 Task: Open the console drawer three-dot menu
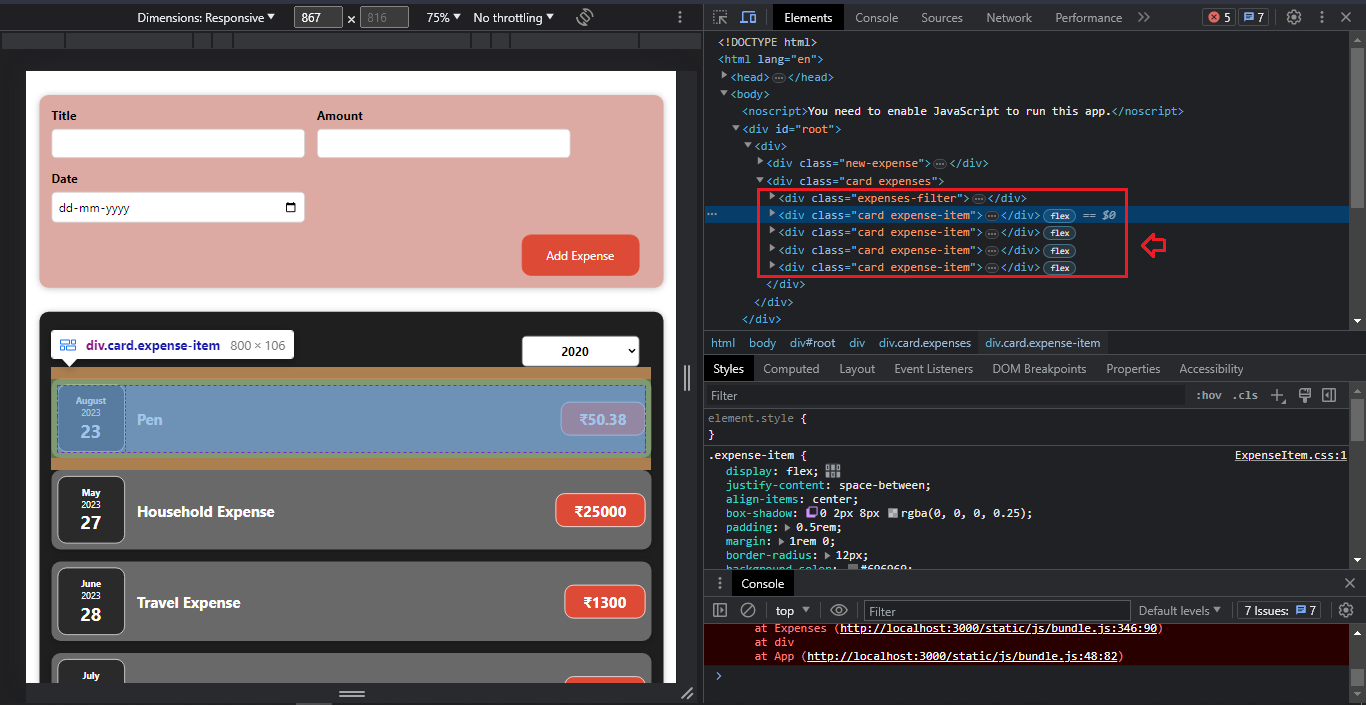coord(719,583)
